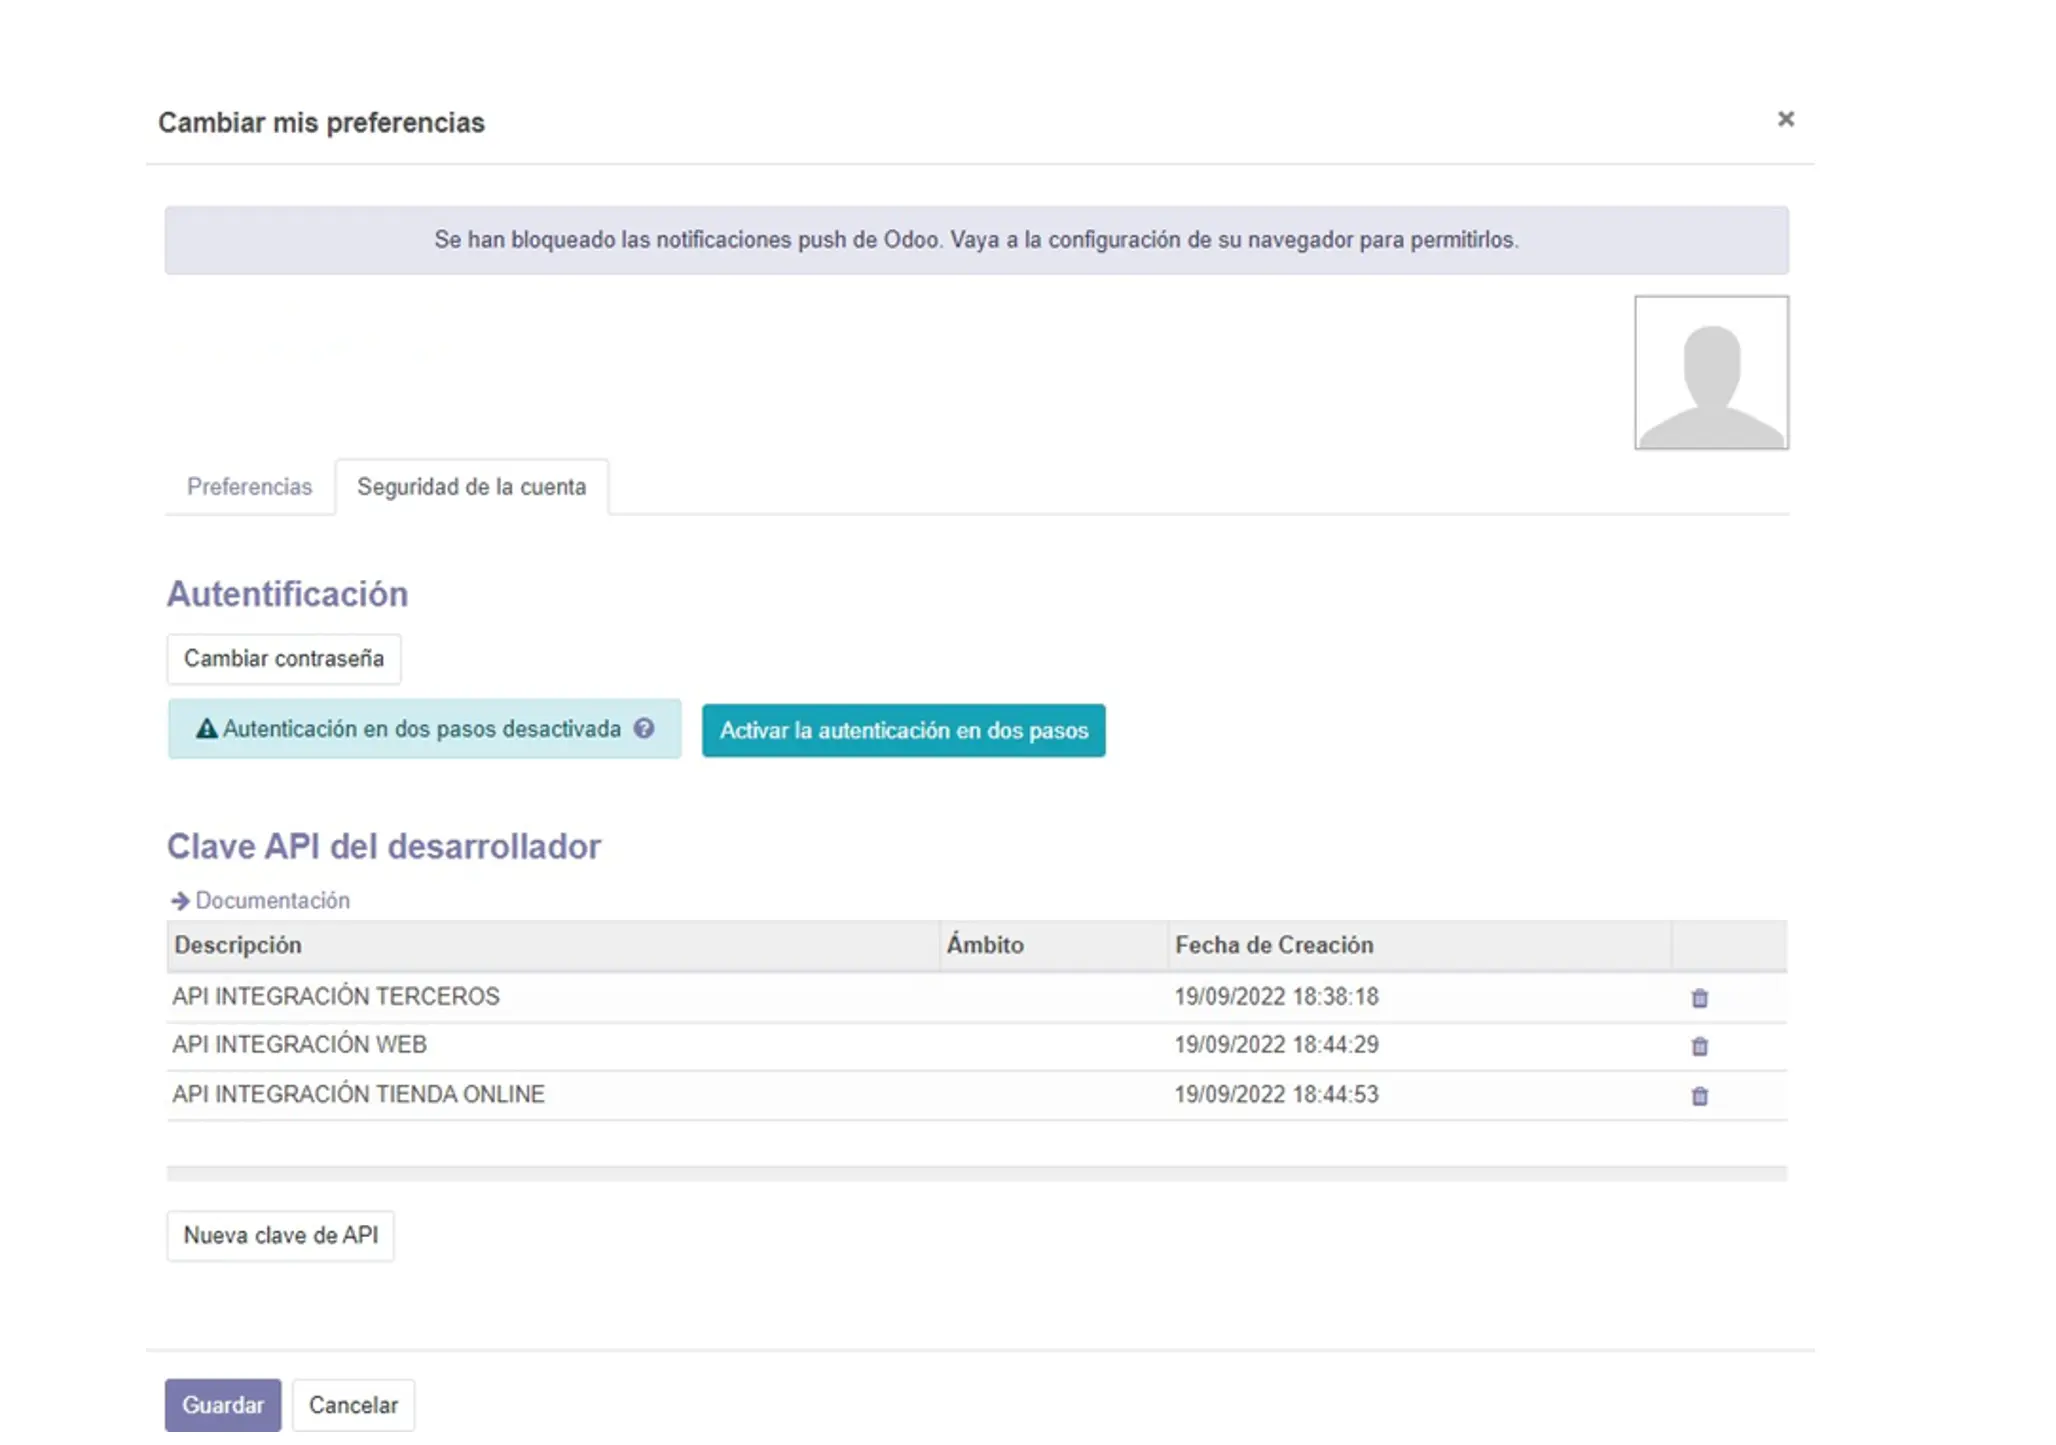Click the Cancelar button

353,1405
